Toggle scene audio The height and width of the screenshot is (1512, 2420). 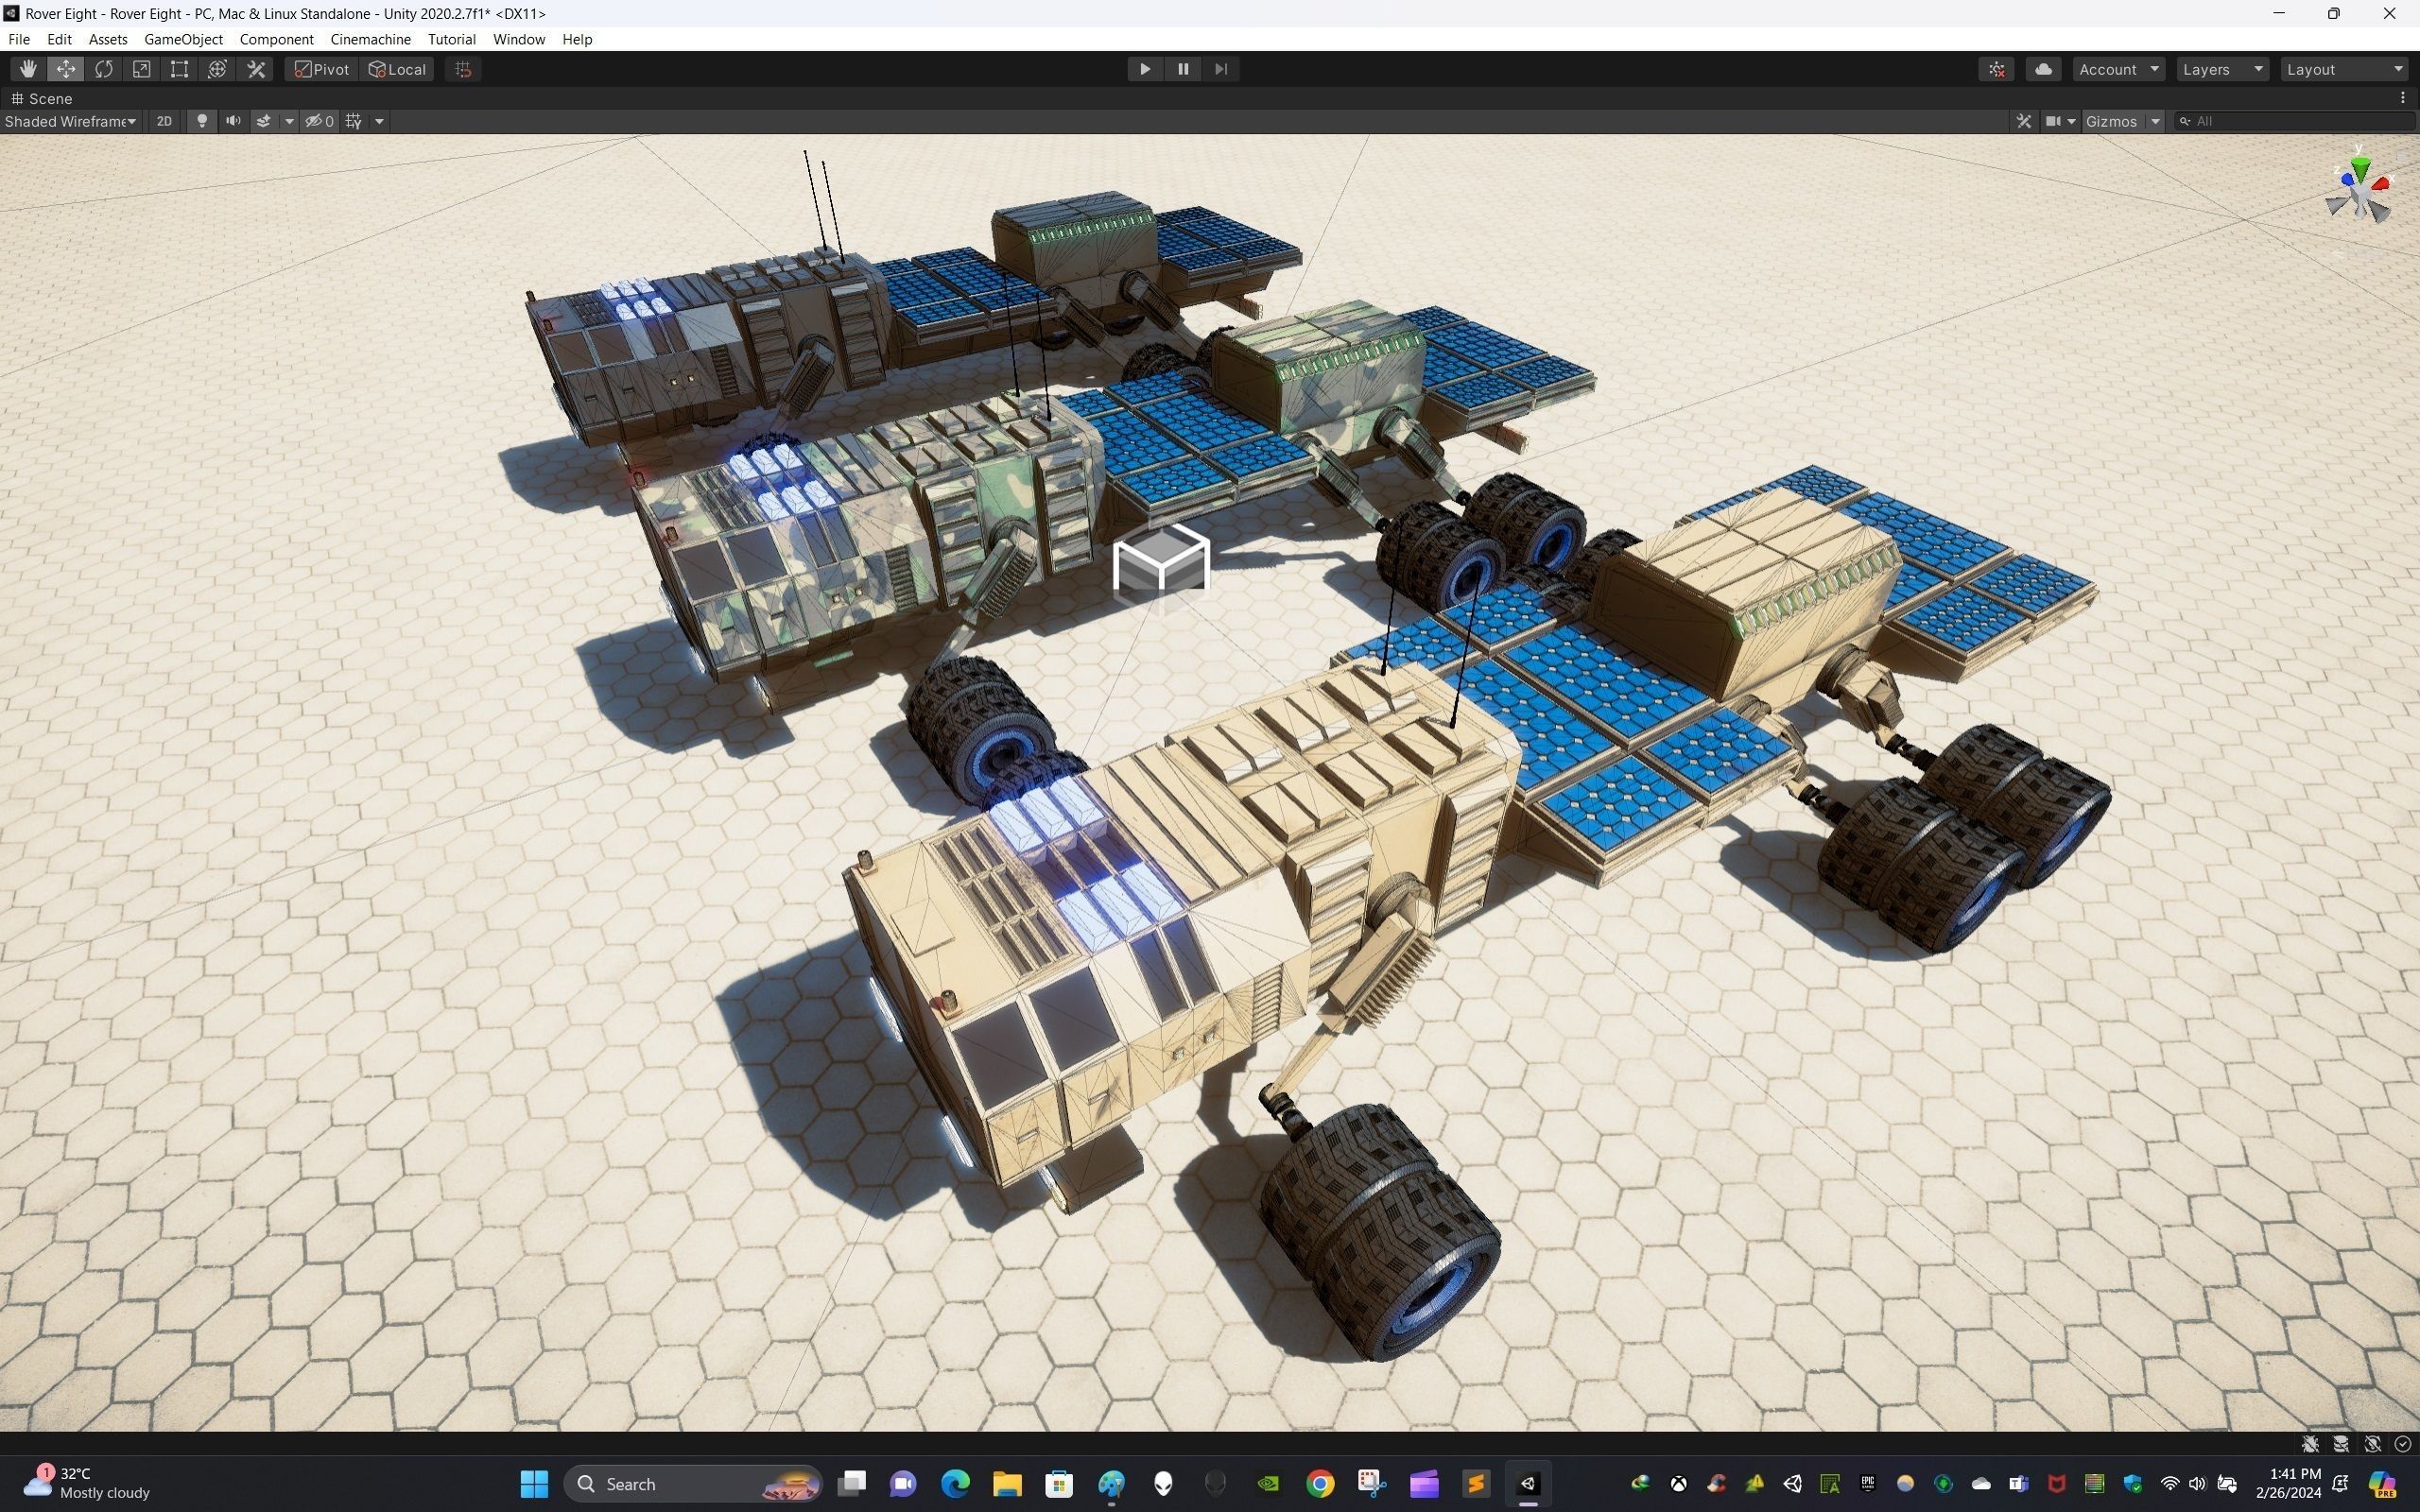[233, 121]
